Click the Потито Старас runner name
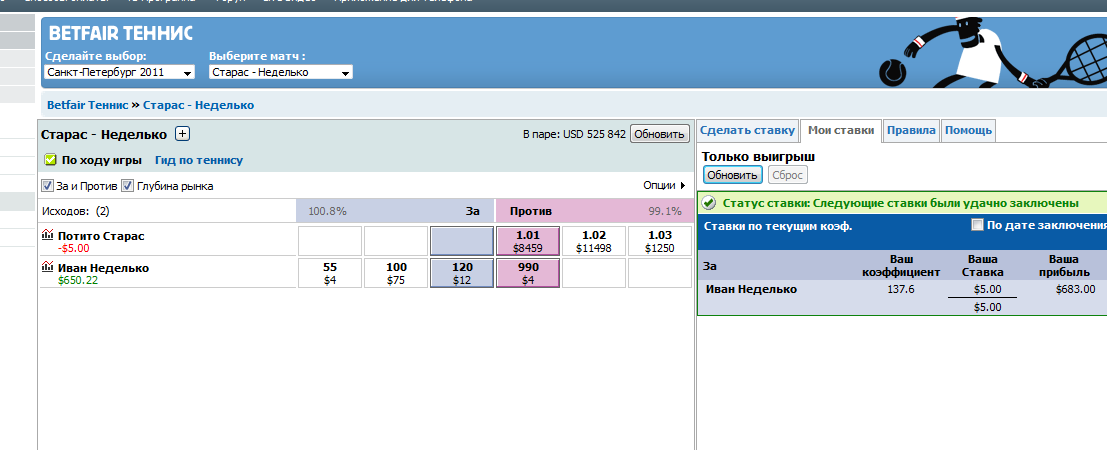 [x=101, y=236]
